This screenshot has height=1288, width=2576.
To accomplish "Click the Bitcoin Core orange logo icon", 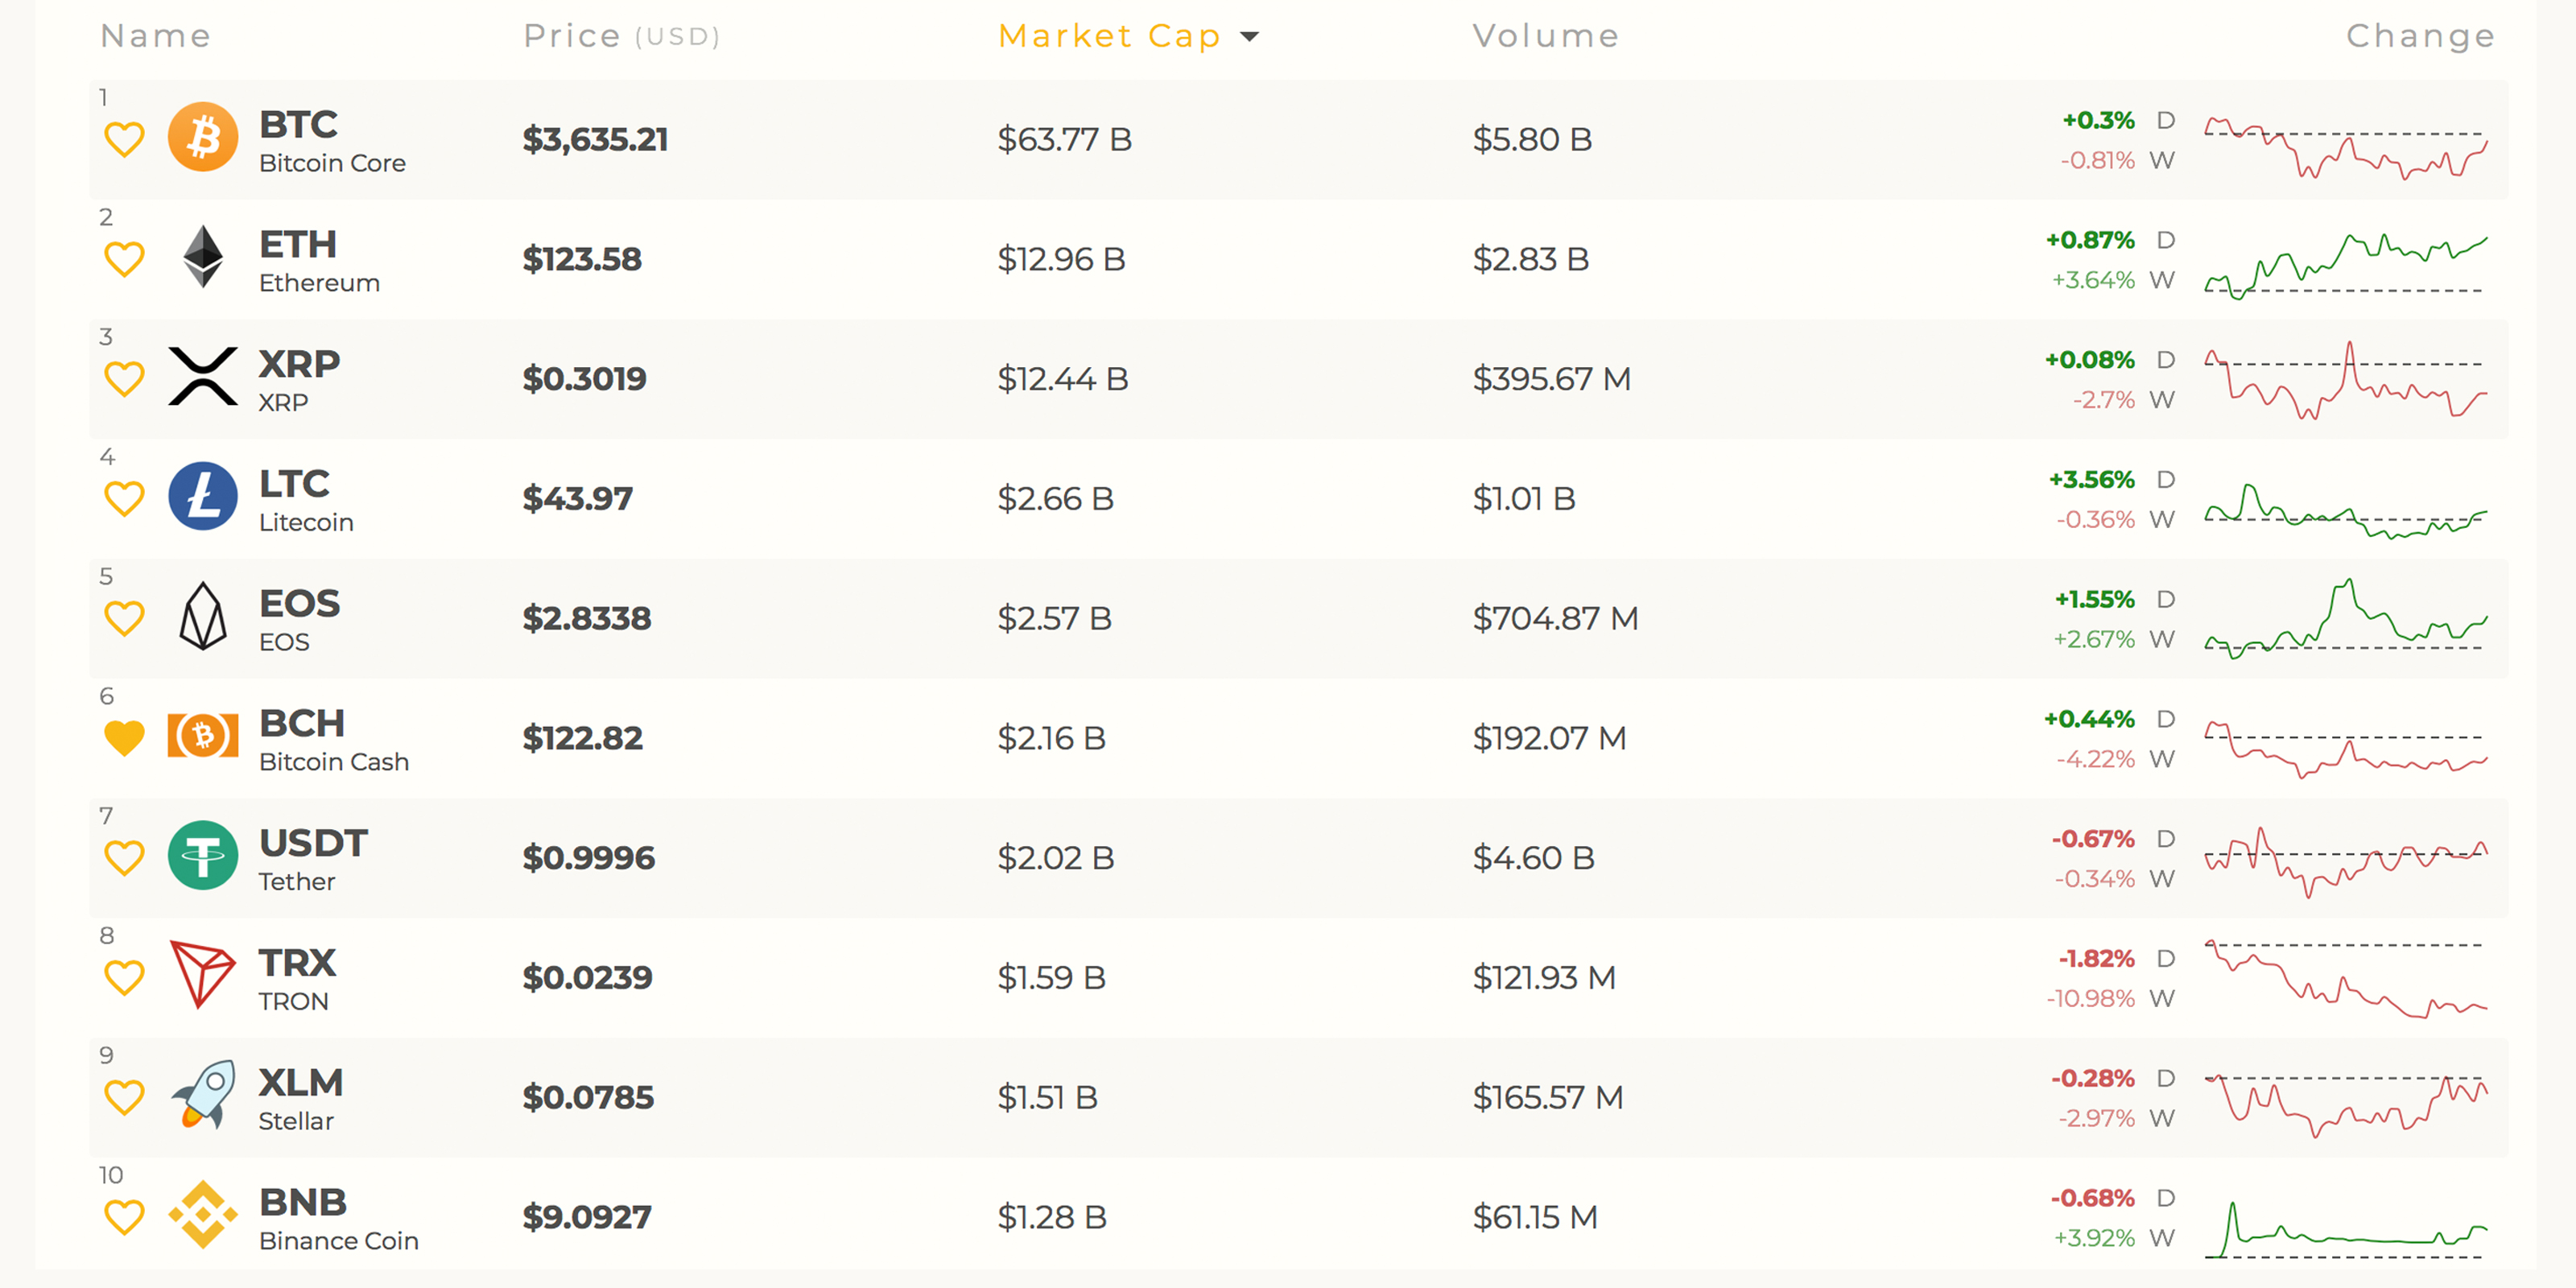I will (x=203, y=138).
